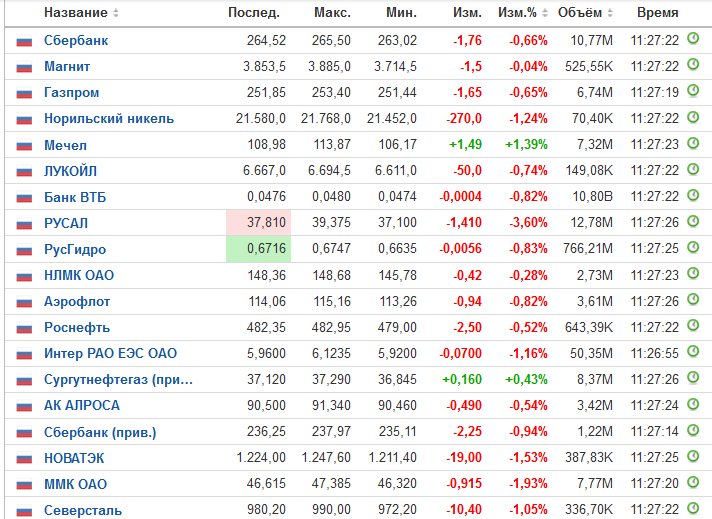Select Мечел's change value +1,39%
The width and height of the screenshot is (712, 519).
[x=526, y=144]
